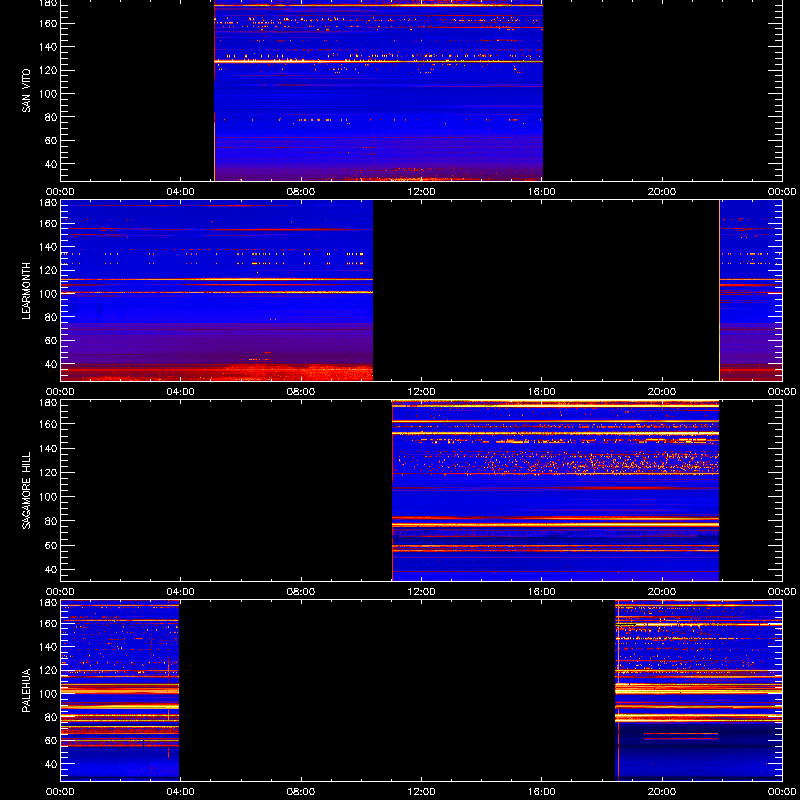
Task: Select the San Vito spectrogram data block
Action: [x=379, y=90]
